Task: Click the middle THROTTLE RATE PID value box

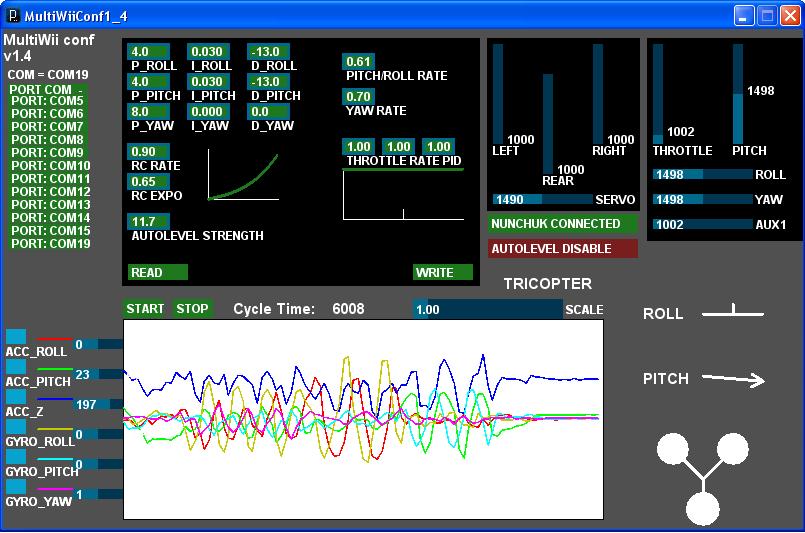Action: pos(398,146)
